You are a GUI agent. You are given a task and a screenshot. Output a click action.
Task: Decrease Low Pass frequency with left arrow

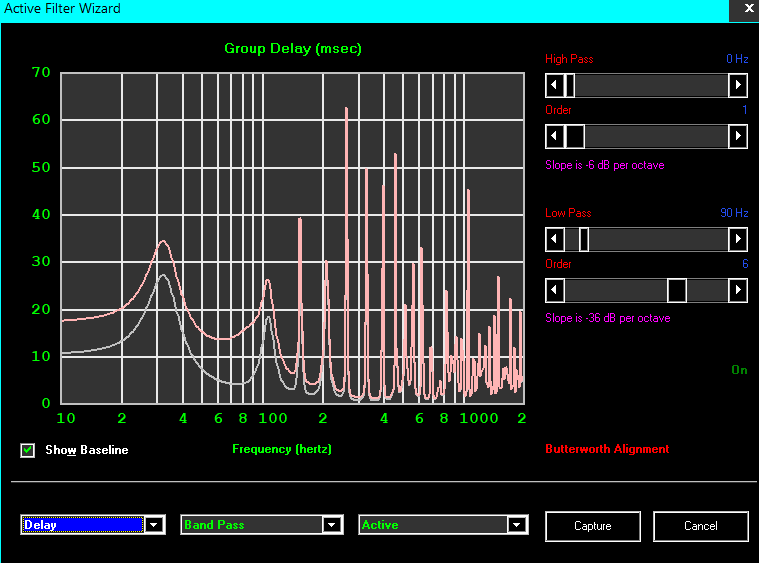pyautogui.click(x=555, y=239)
